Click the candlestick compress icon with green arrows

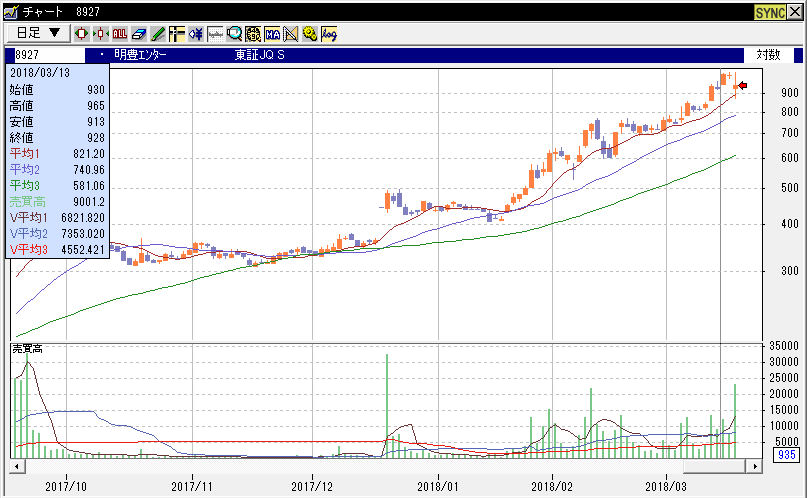click(x=101, y=33)
